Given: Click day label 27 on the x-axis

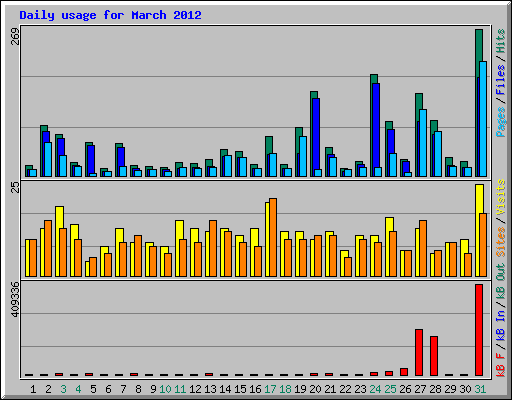Looking at the screenshot, I should pos(420,389).
